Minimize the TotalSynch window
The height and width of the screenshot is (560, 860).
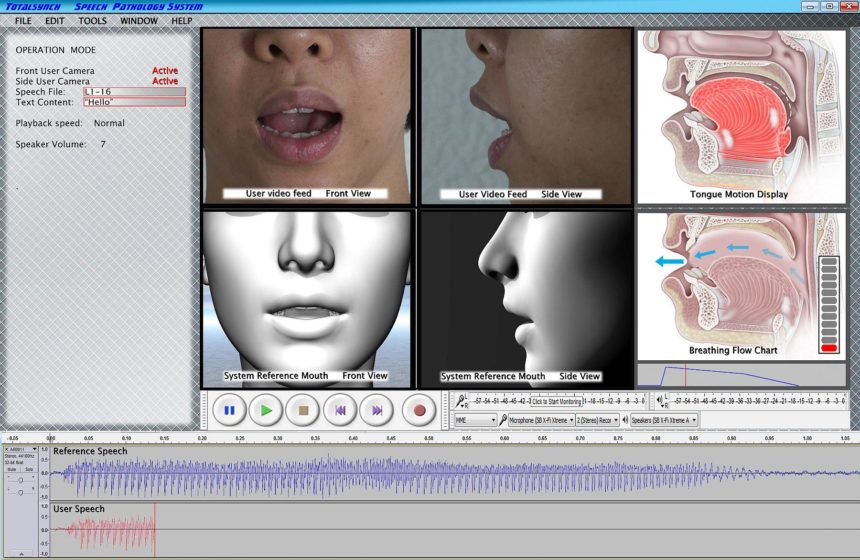810,7
